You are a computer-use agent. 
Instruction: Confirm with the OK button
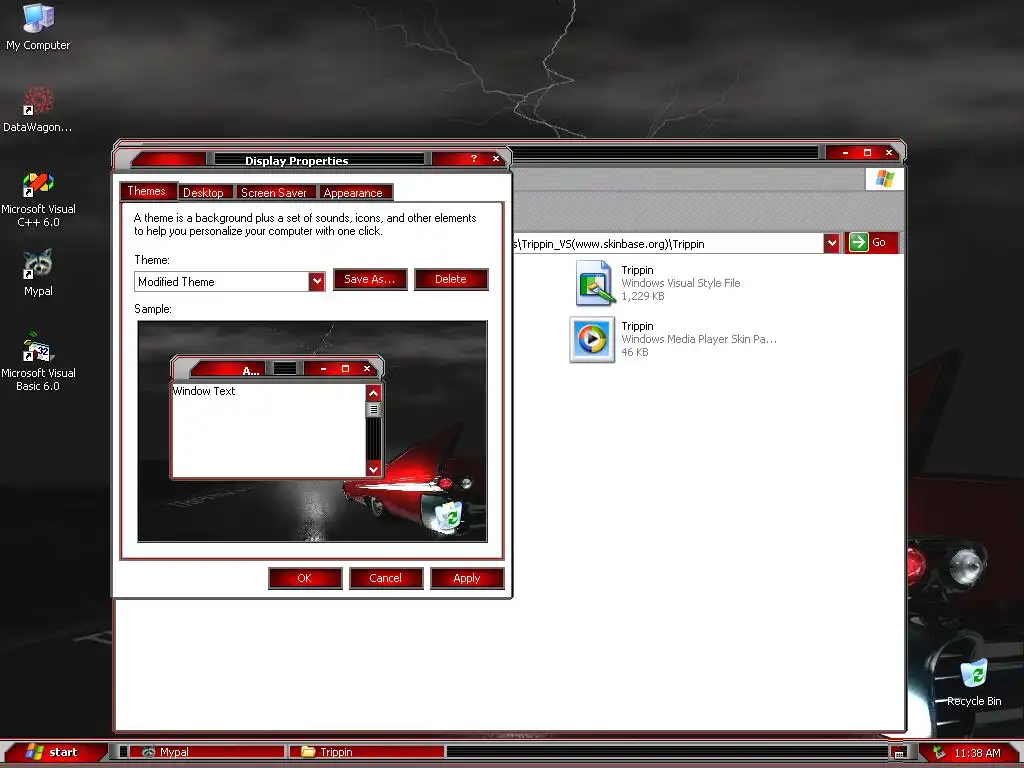[305, 578]
